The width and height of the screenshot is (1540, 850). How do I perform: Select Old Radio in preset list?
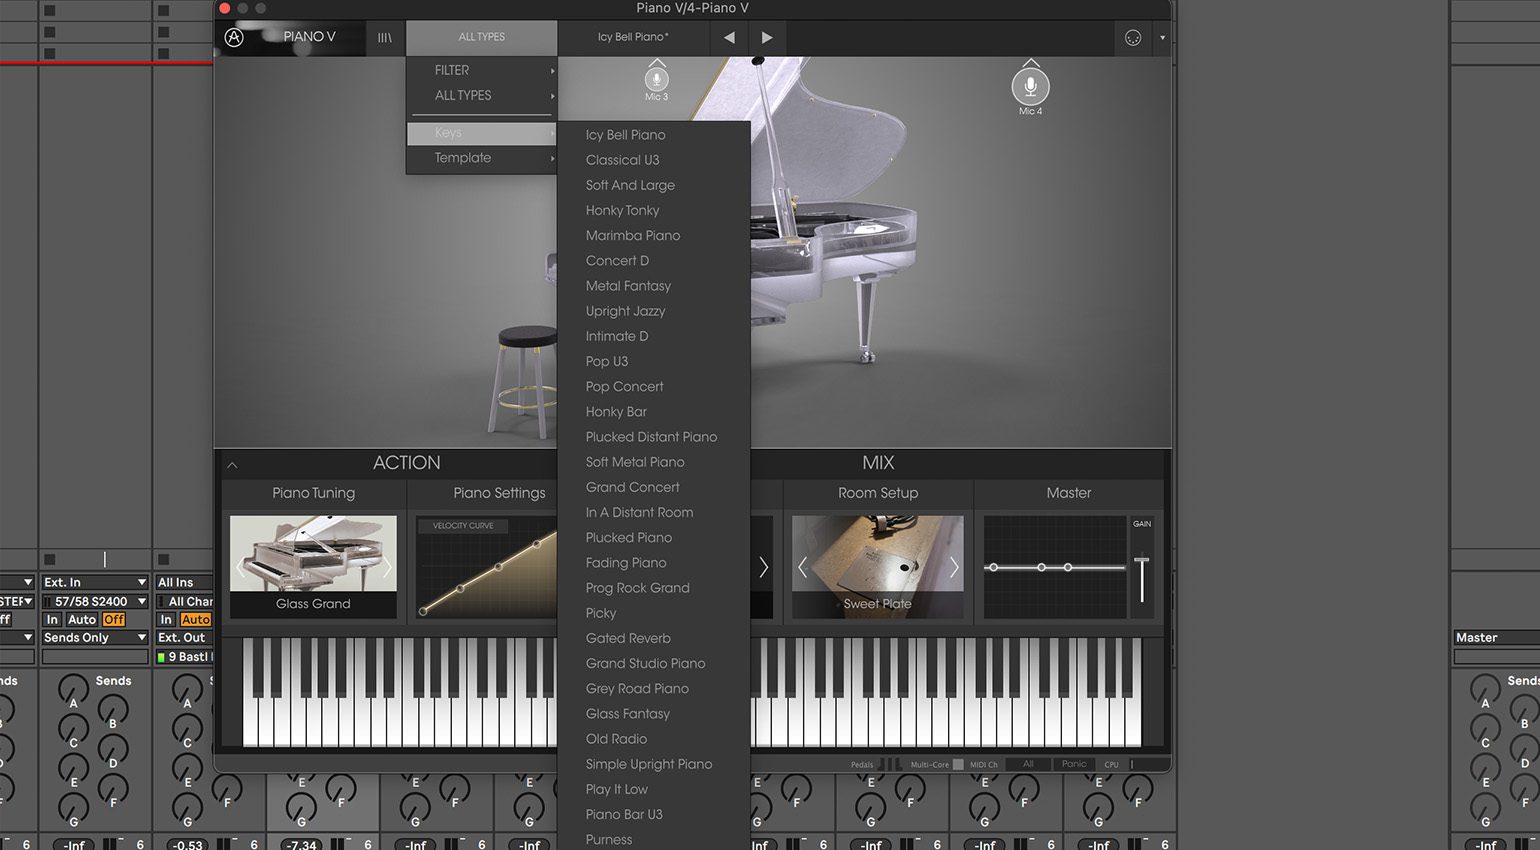click(x=653, y=739)
